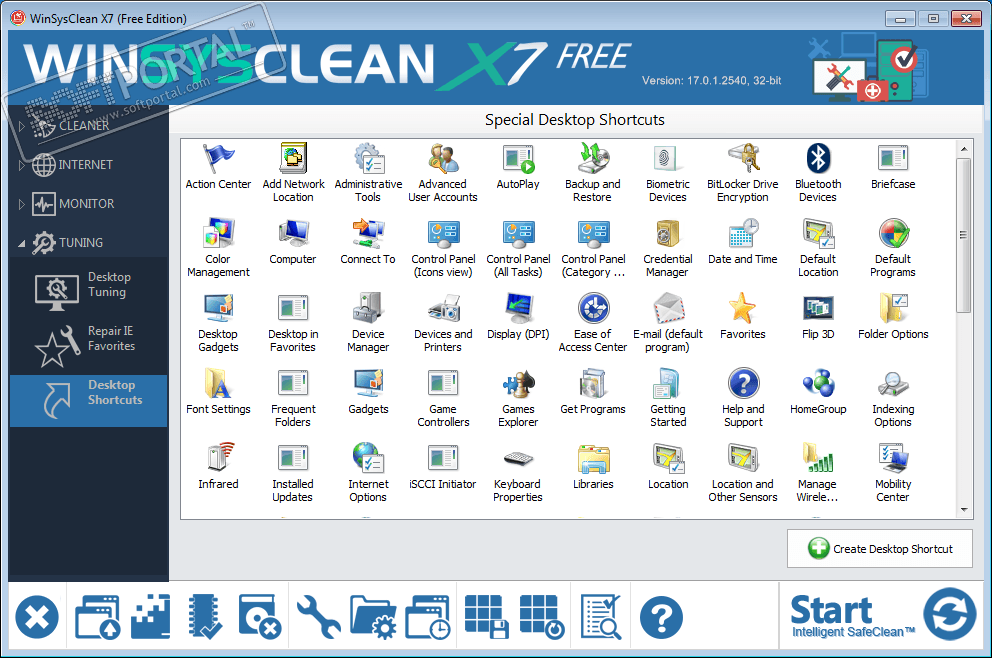This screenshot has width=992, height=658.
Task: Click the grid with floppy disk toolbar icon
Action: pos(486,617)
